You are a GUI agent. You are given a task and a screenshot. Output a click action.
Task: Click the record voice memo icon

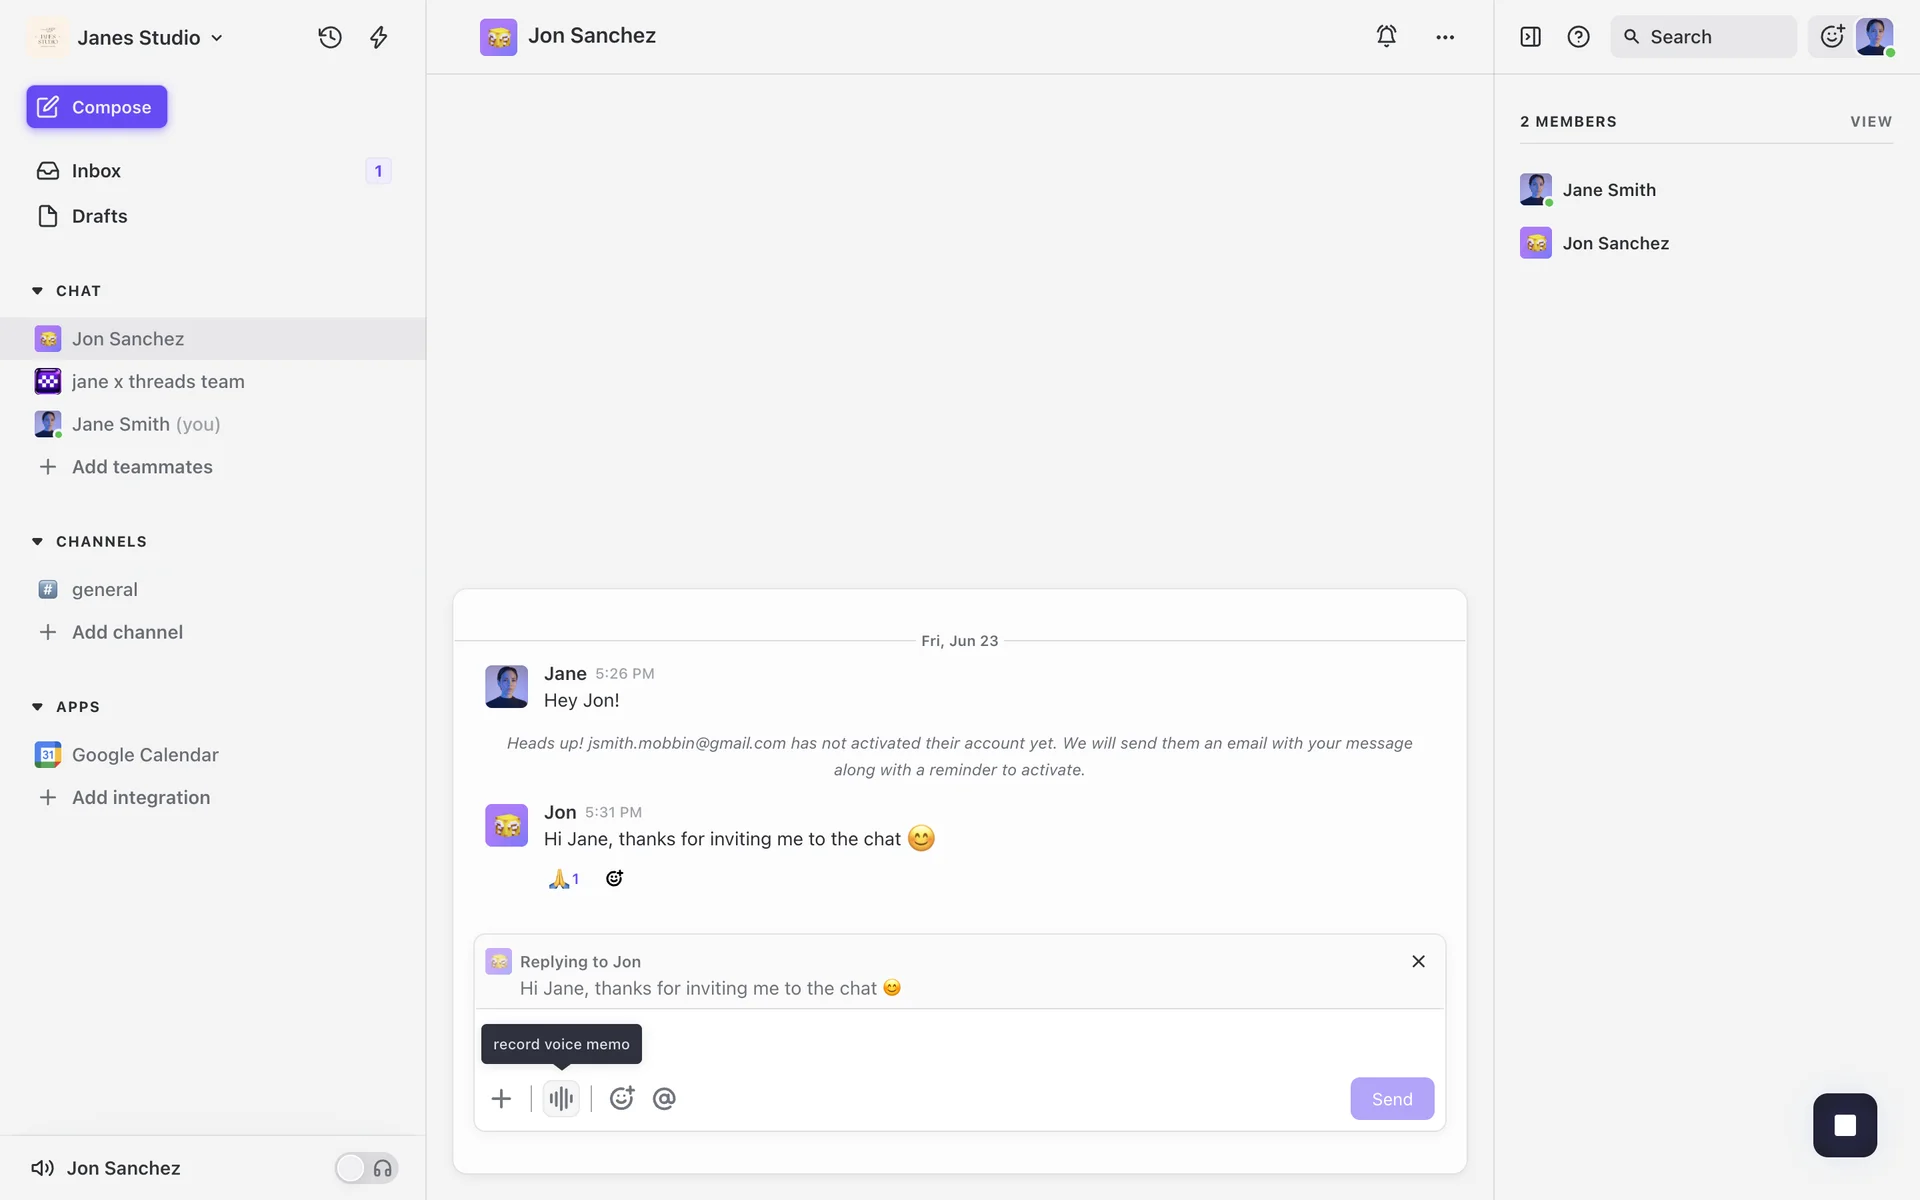point(561,1098)
